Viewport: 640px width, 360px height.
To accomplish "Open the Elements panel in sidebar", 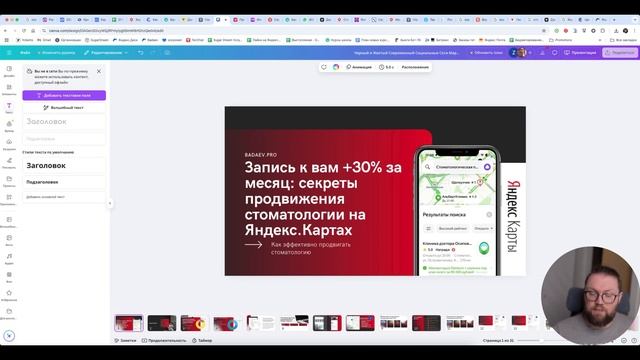I will 9,89.
